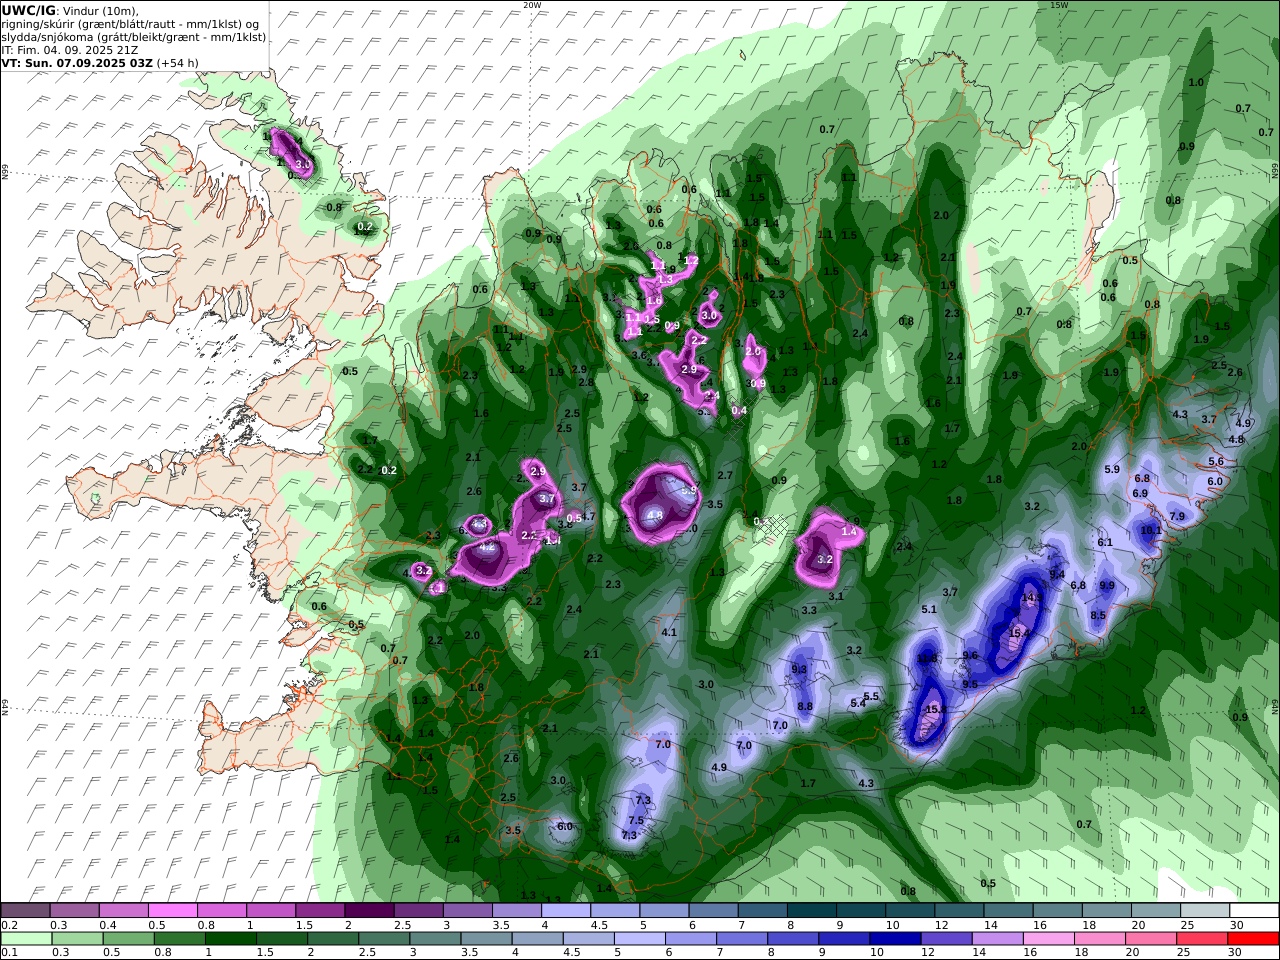The height and width of the screenshot is (960, 1280).
Task: Select top-row legend swatch between 20 and 25
Action: 1155,910
